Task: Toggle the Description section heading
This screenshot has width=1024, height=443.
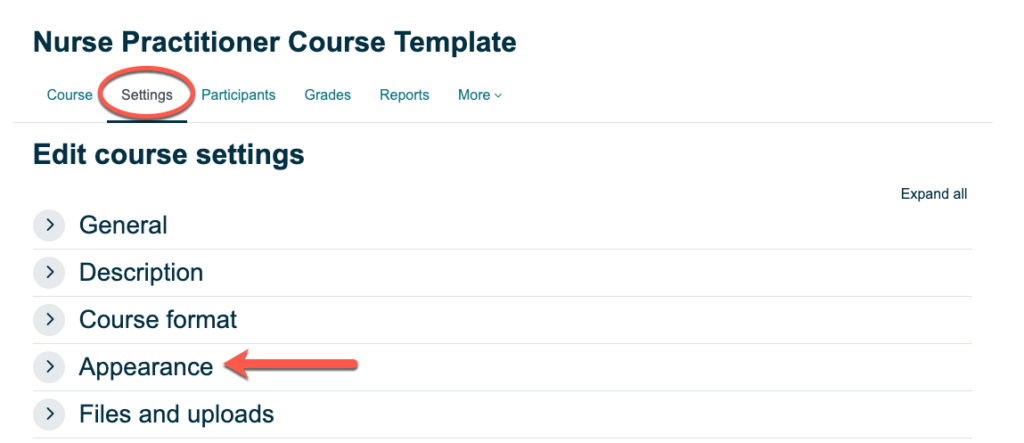Action: 141,272
